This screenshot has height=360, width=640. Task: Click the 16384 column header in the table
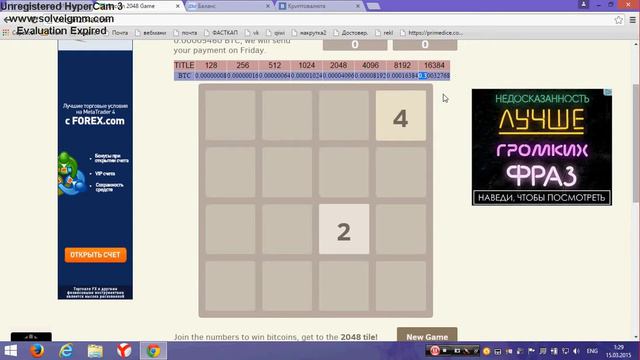434,65
